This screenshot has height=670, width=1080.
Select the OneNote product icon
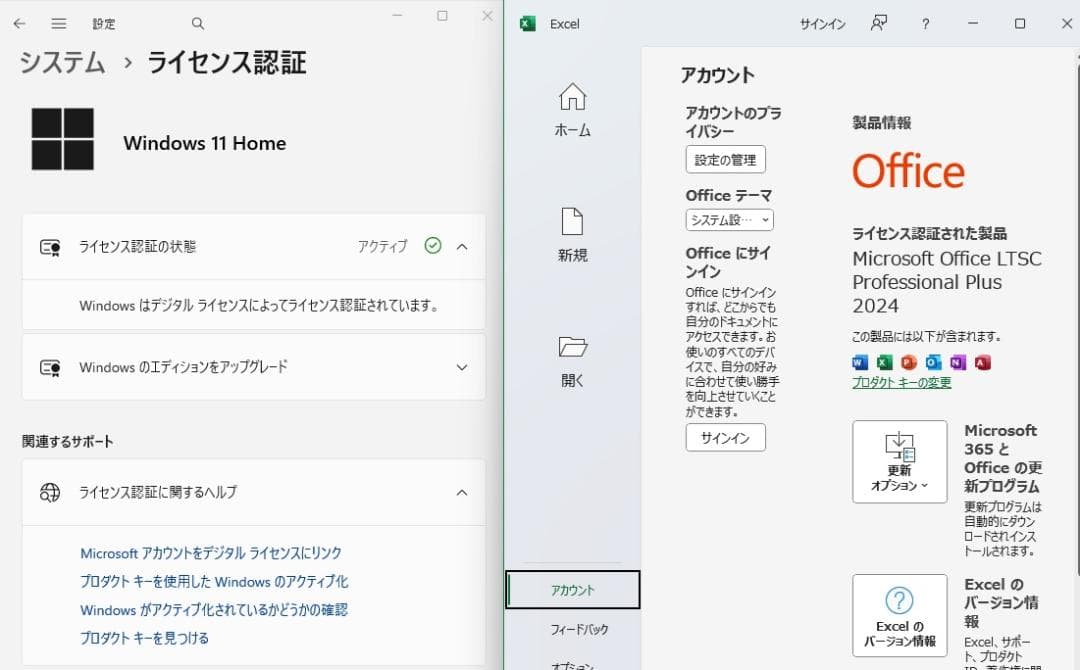(958, 362)
